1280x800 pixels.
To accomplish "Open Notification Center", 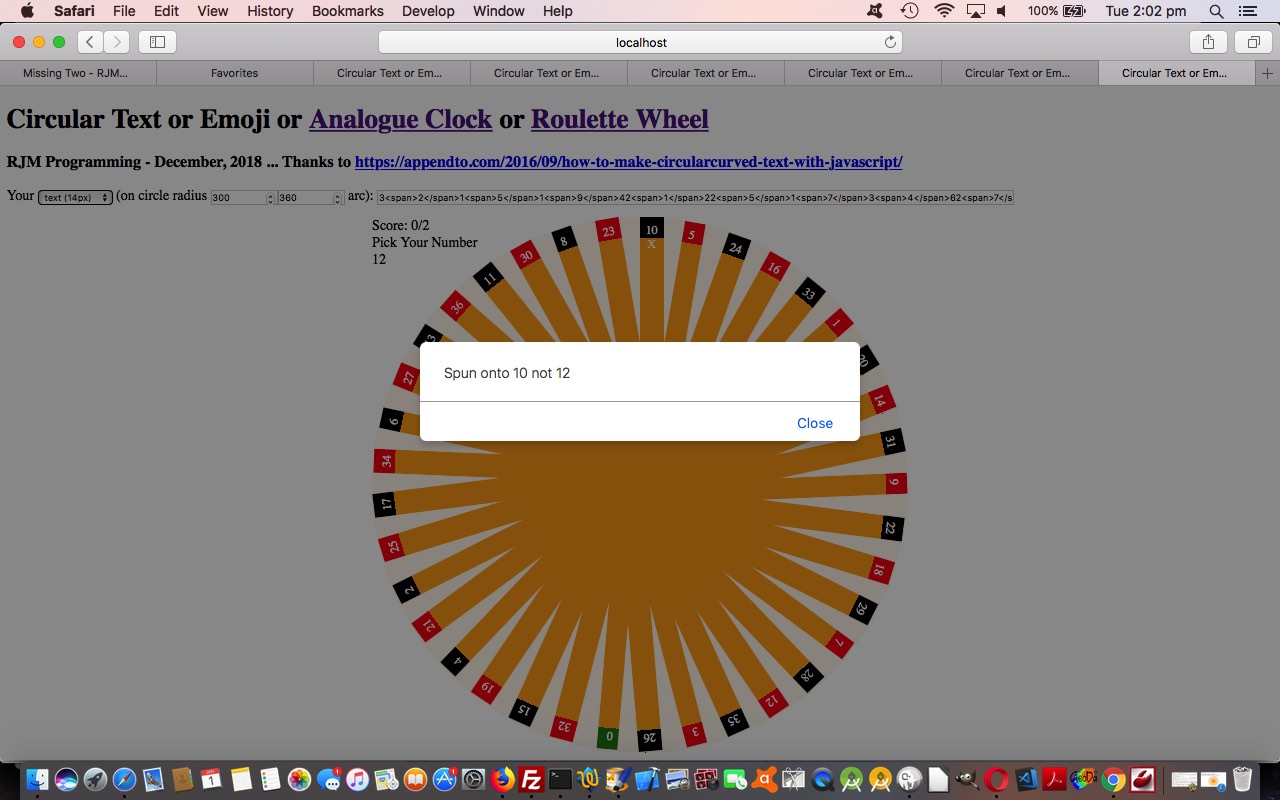I will 1246,11.
